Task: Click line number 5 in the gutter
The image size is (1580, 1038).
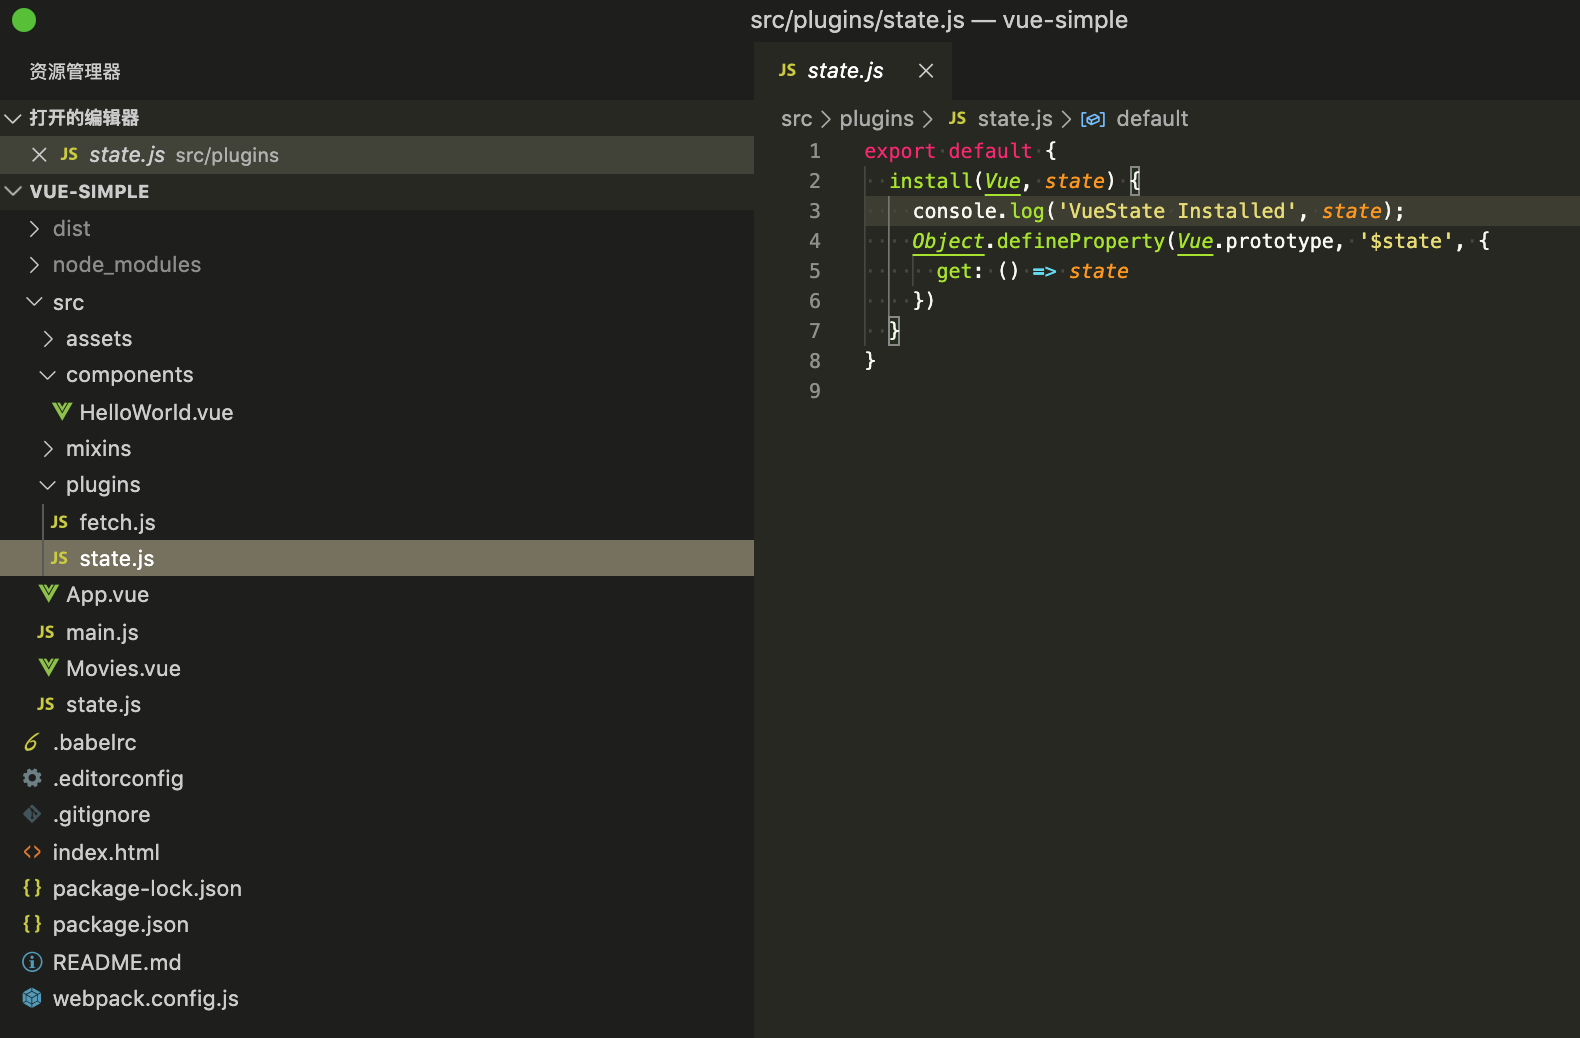Action: coord(814,271)
